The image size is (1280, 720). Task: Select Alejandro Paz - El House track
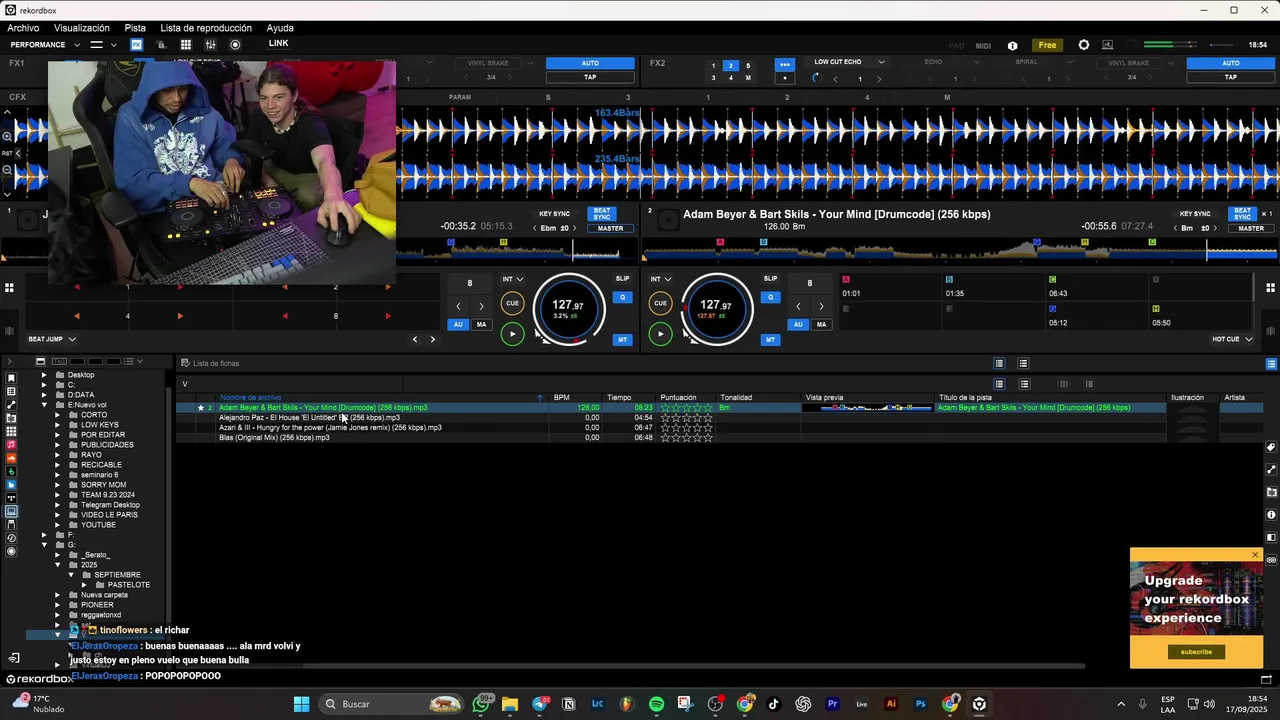pyautogui.click(x=309, y=418)
